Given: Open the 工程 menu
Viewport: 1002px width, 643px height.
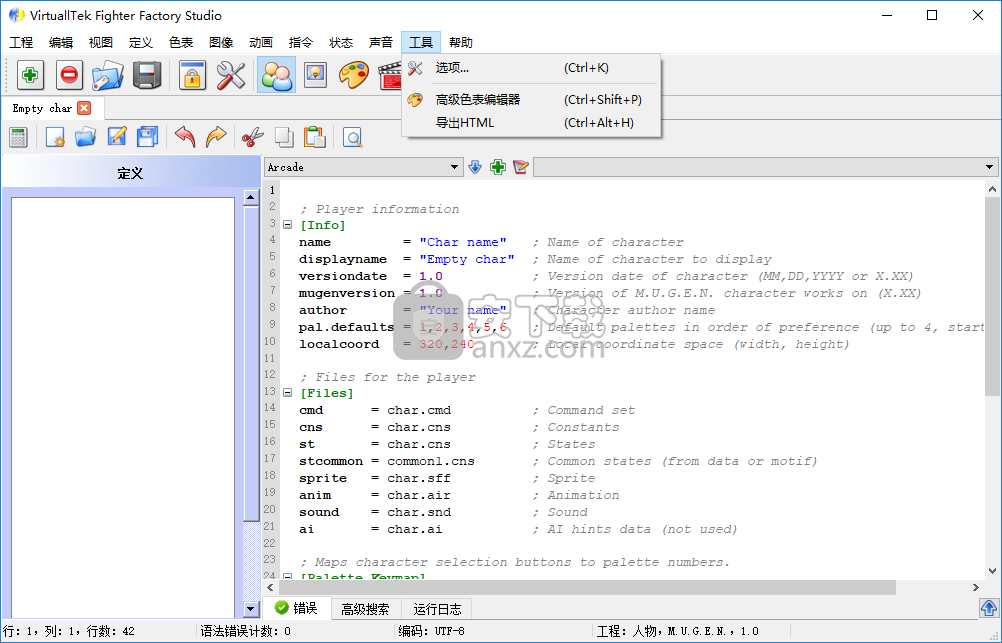Looking at the screenshot, I should [21, 43].
